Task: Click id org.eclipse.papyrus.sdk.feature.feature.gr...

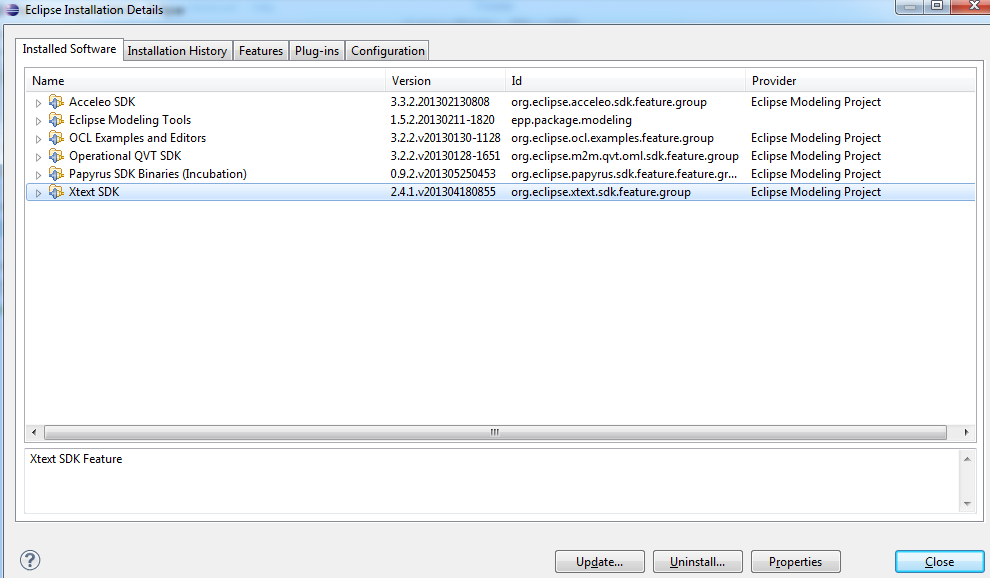Action: 624,174
